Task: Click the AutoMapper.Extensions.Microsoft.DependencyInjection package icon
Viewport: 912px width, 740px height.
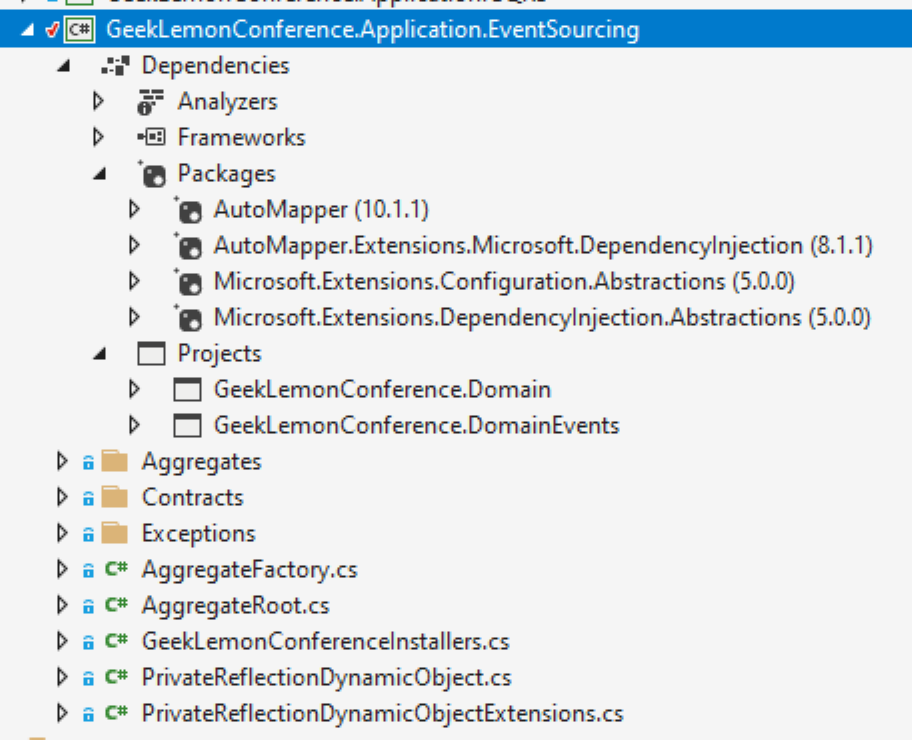Action: 188,246
